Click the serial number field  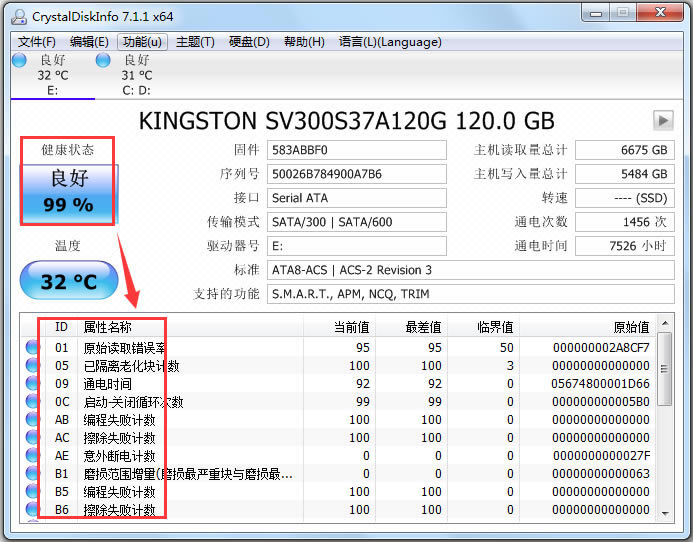[x=357, y=174]
